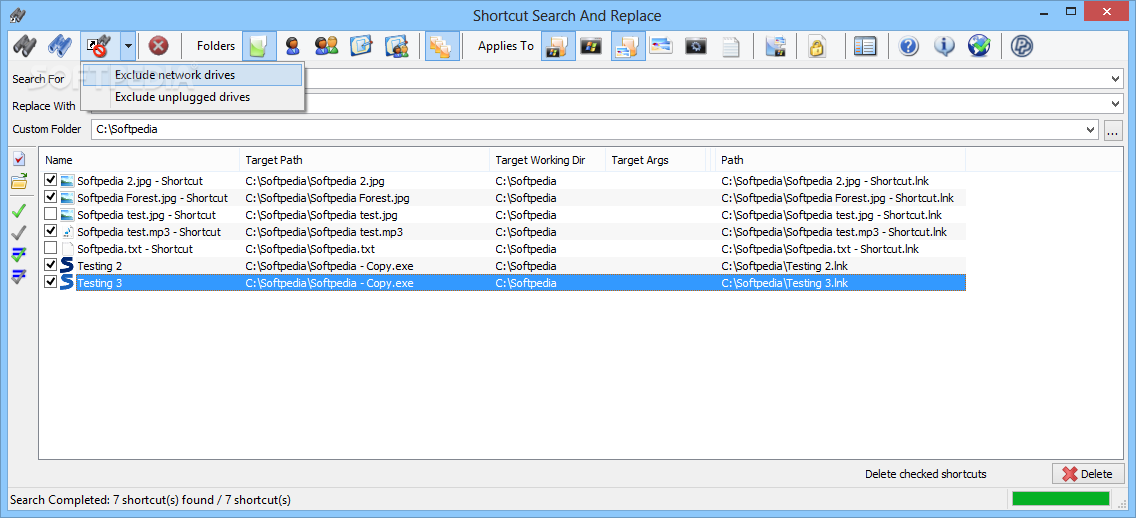Click the find dead shortcuts binoculars icon

(99, 46)
